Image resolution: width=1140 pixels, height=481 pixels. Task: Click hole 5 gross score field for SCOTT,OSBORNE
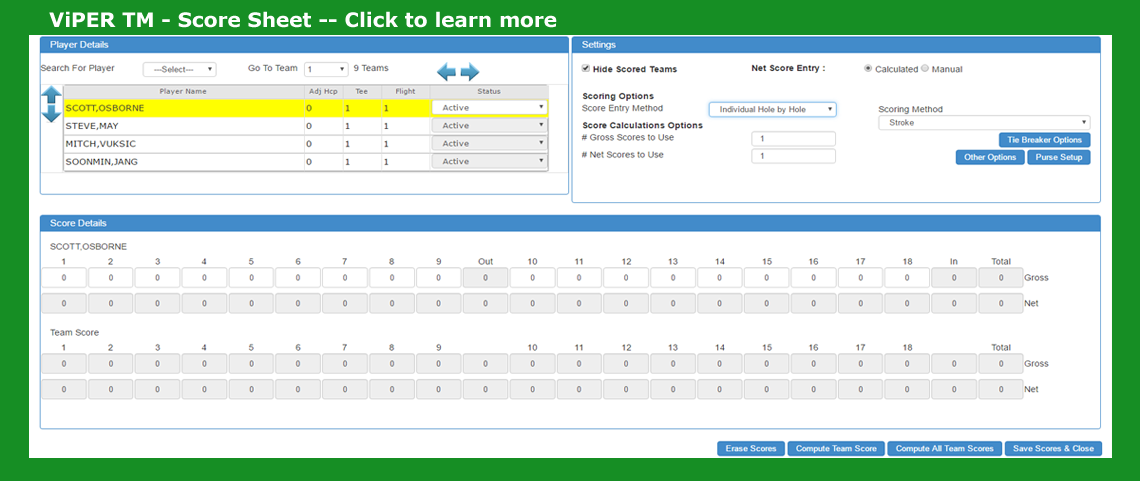click(251, 278)
